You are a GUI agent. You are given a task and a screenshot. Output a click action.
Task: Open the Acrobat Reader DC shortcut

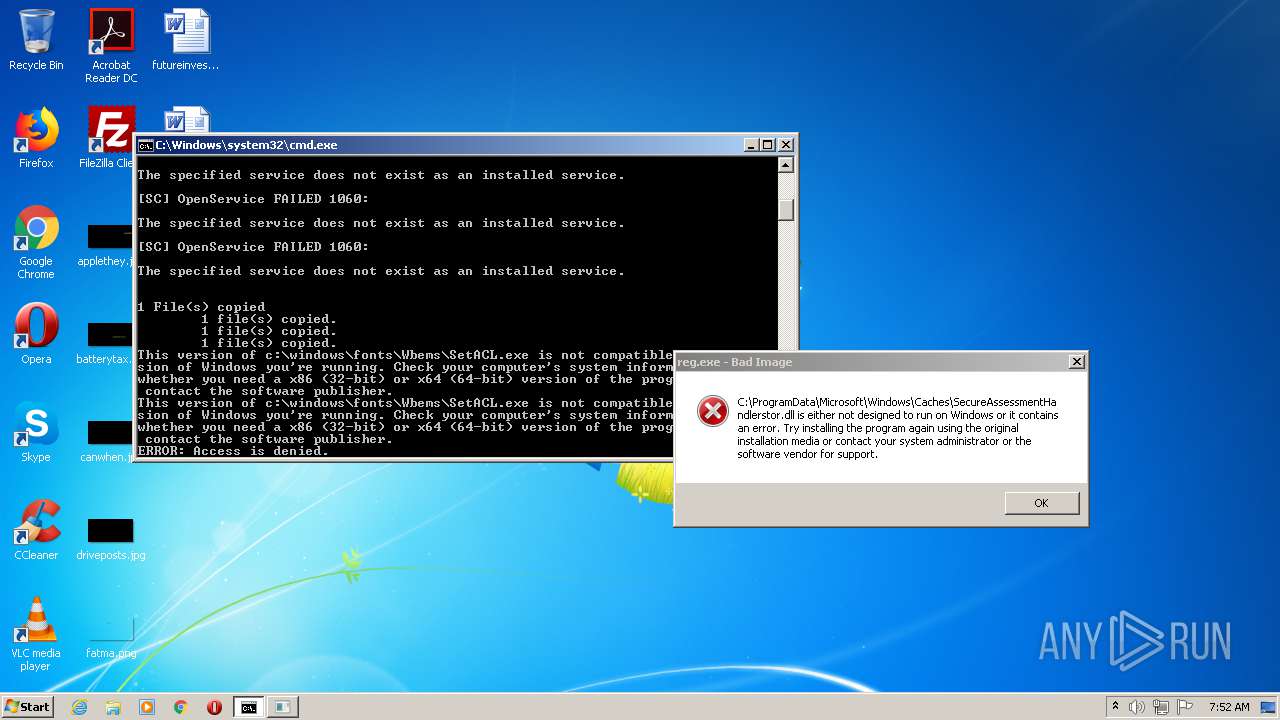[111, 46]
